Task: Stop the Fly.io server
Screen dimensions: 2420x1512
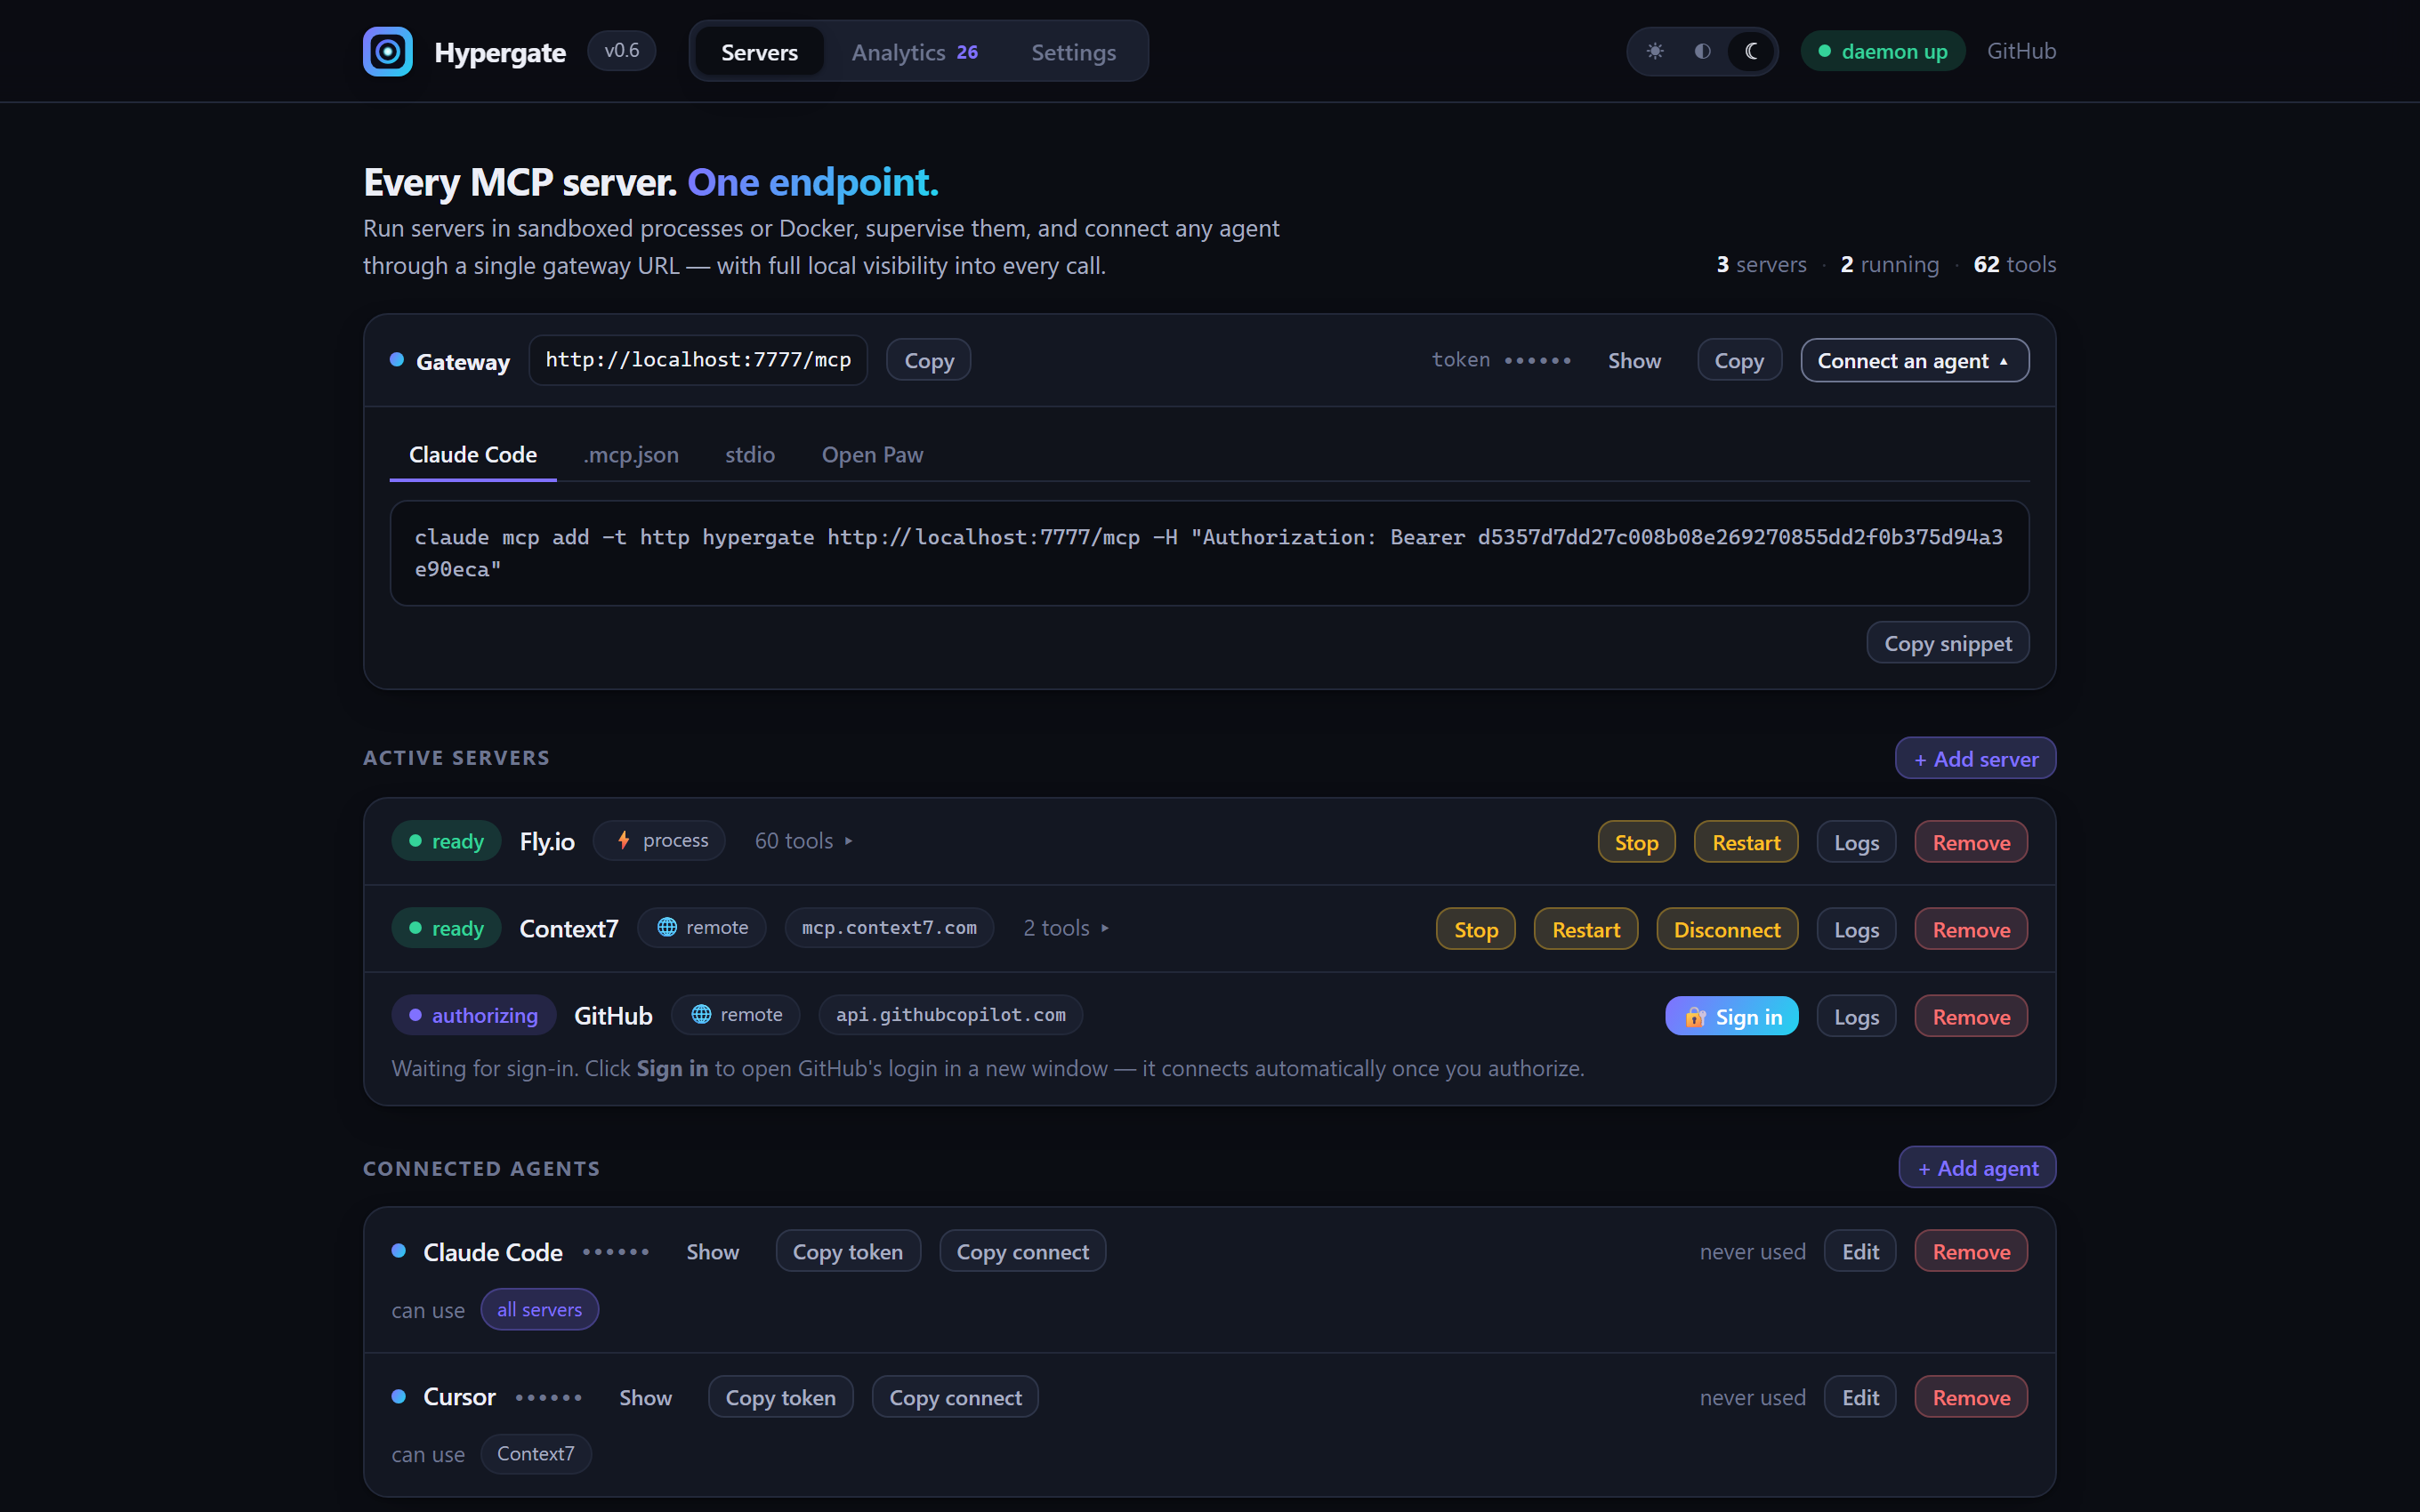Action: click(x=1636, y=842)
